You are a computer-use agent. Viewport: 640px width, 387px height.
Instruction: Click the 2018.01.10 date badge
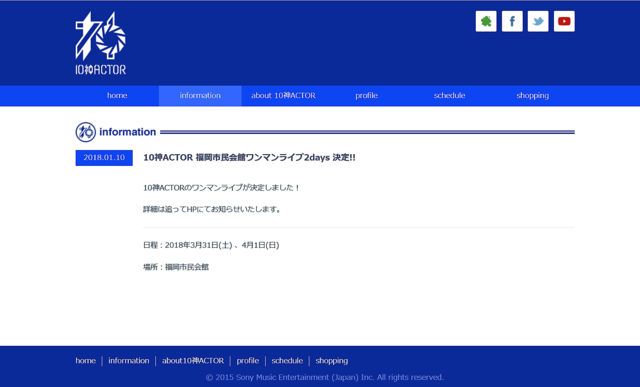pos(104,158)
